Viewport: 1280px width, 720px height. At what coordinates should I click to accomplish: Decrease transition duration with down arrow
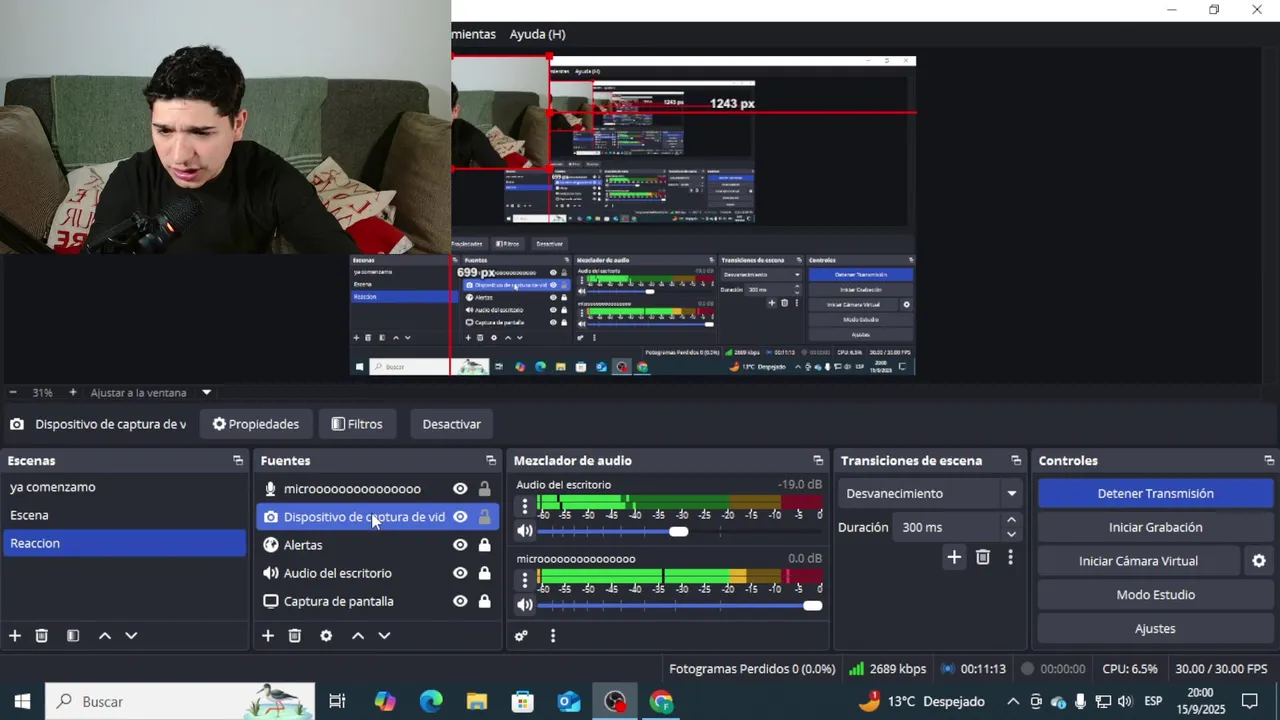[x=1011, y=534]
